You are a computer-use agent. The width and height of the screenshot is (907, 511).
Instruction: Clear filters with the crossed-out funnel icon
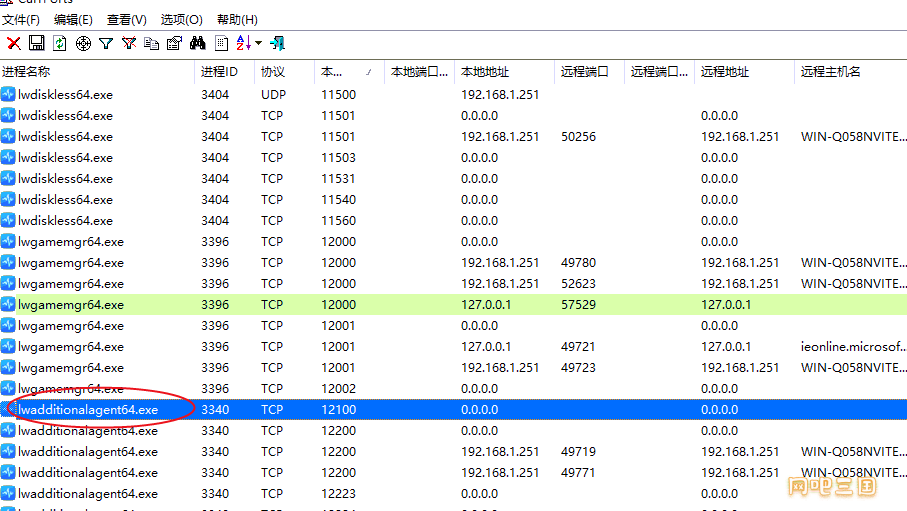129,43
